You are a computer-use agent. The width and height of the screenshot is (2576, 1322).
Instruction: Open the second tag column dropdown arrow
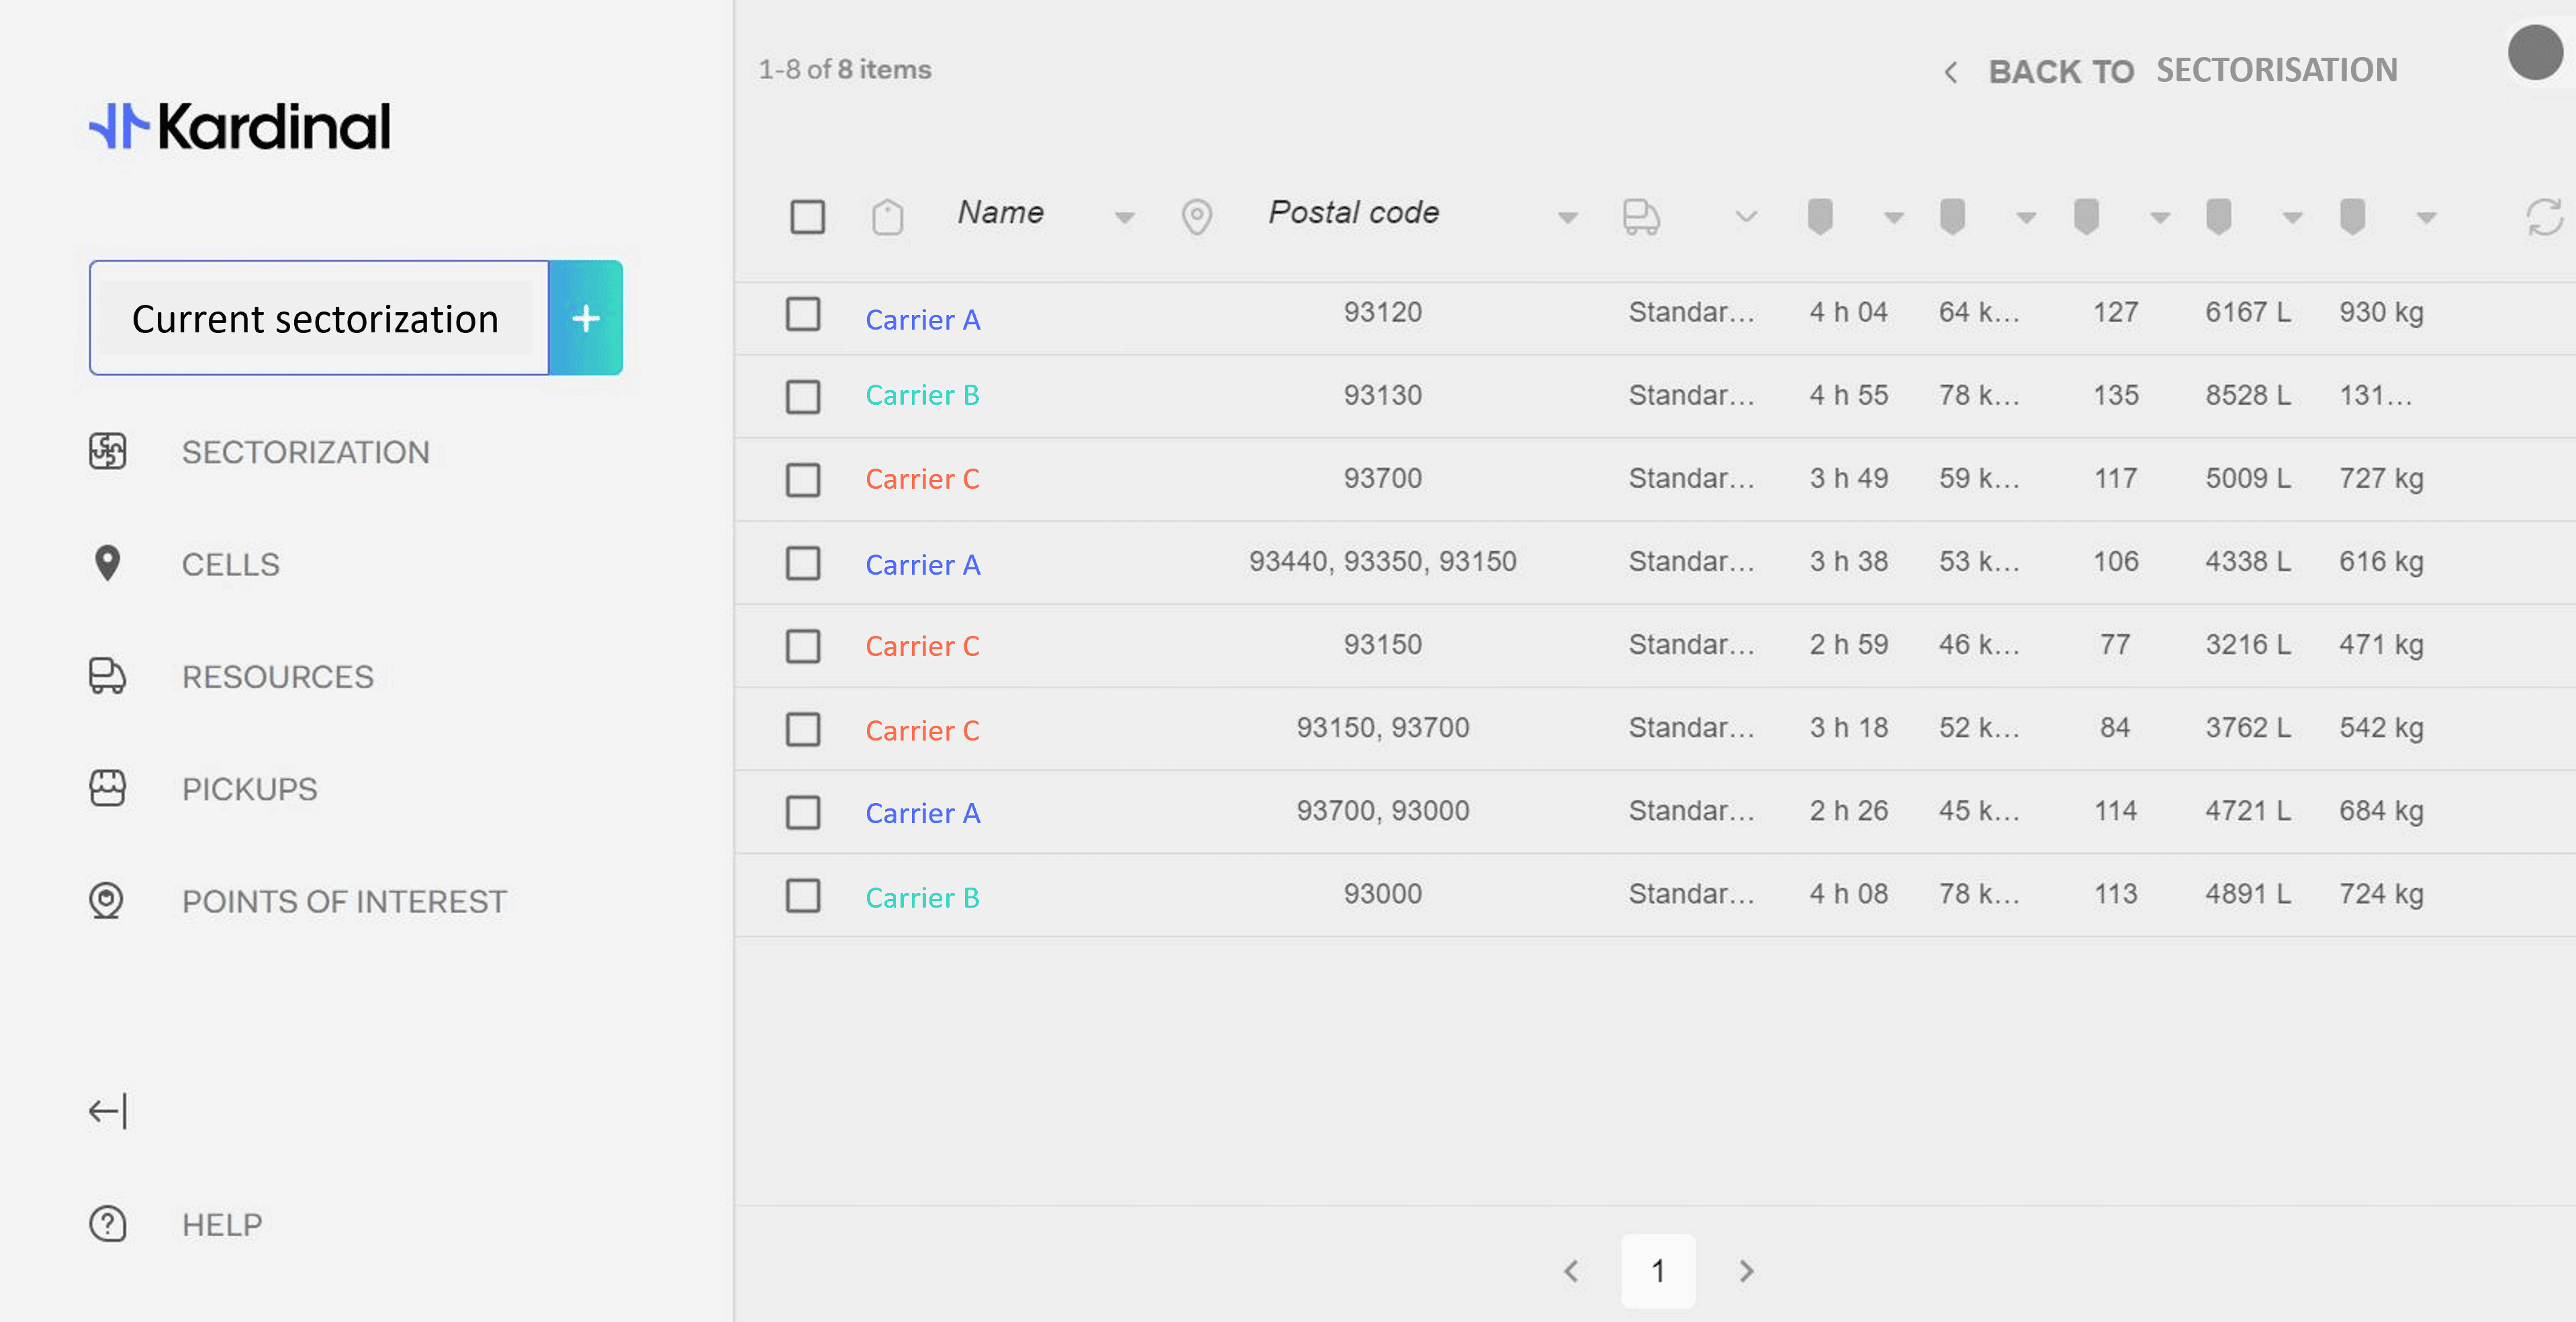(x=2026, y=218)
